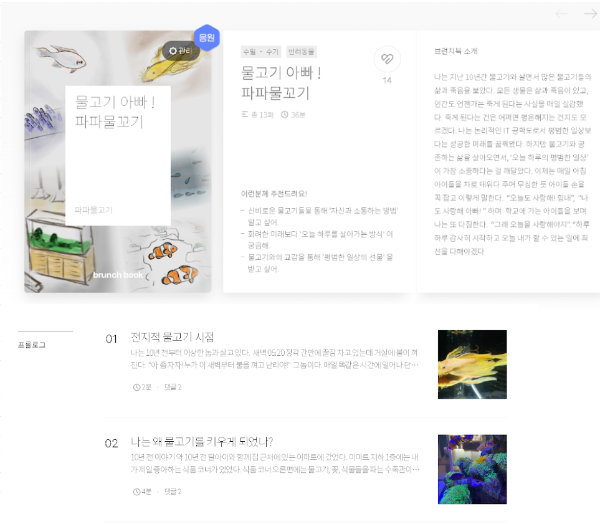
Task: Open episode 02 나는 왜 물고기를 키우게 되었나?
Action: (x=202, y=442)
